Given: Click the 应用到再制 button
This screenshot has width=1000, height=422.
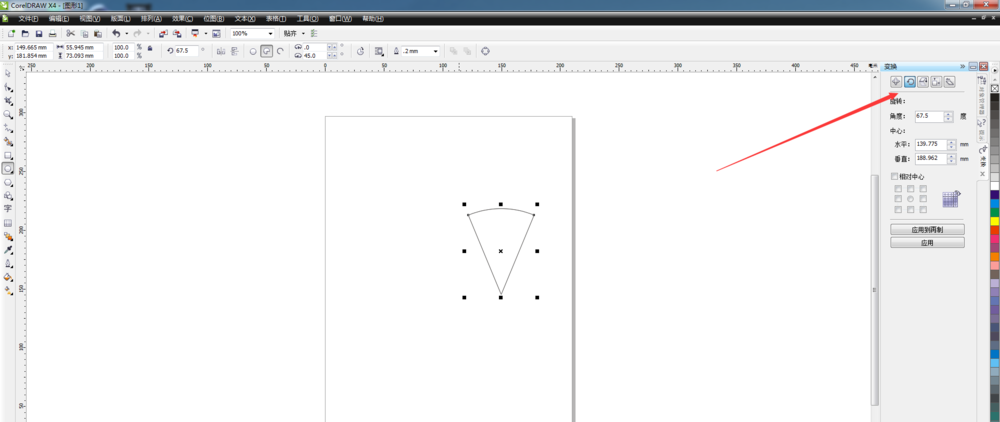Looking at the screenshot, I should tap(927, 230).
